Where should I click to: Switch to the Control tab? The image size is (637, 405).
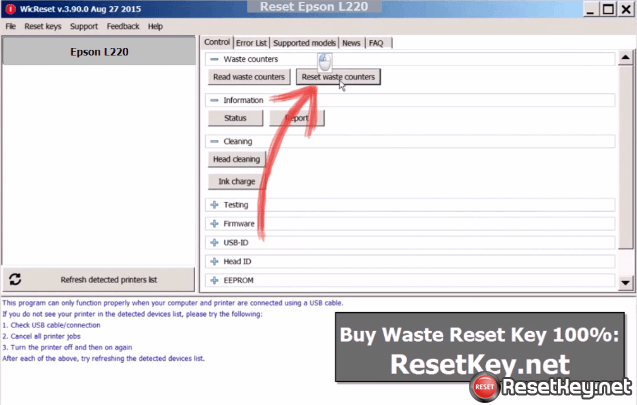tap(217, 42)
